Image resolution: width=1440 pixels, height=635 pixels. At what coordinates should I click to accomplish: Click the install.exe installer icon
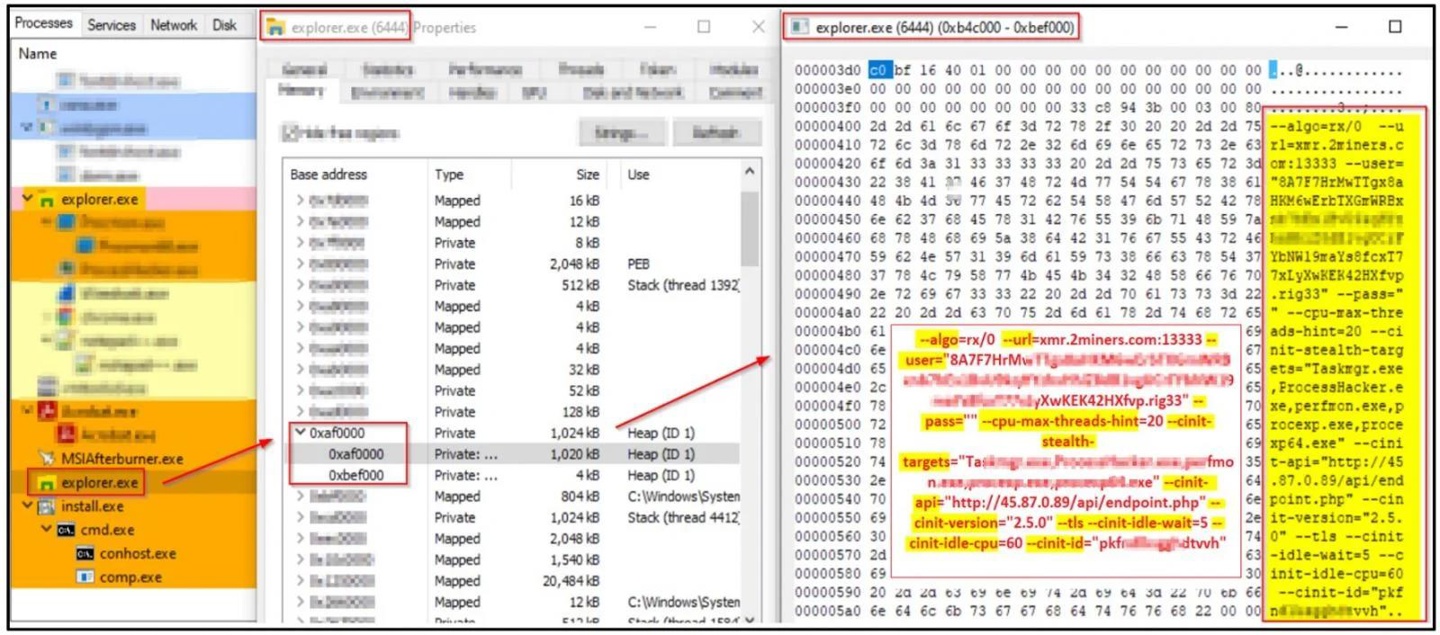47,506
